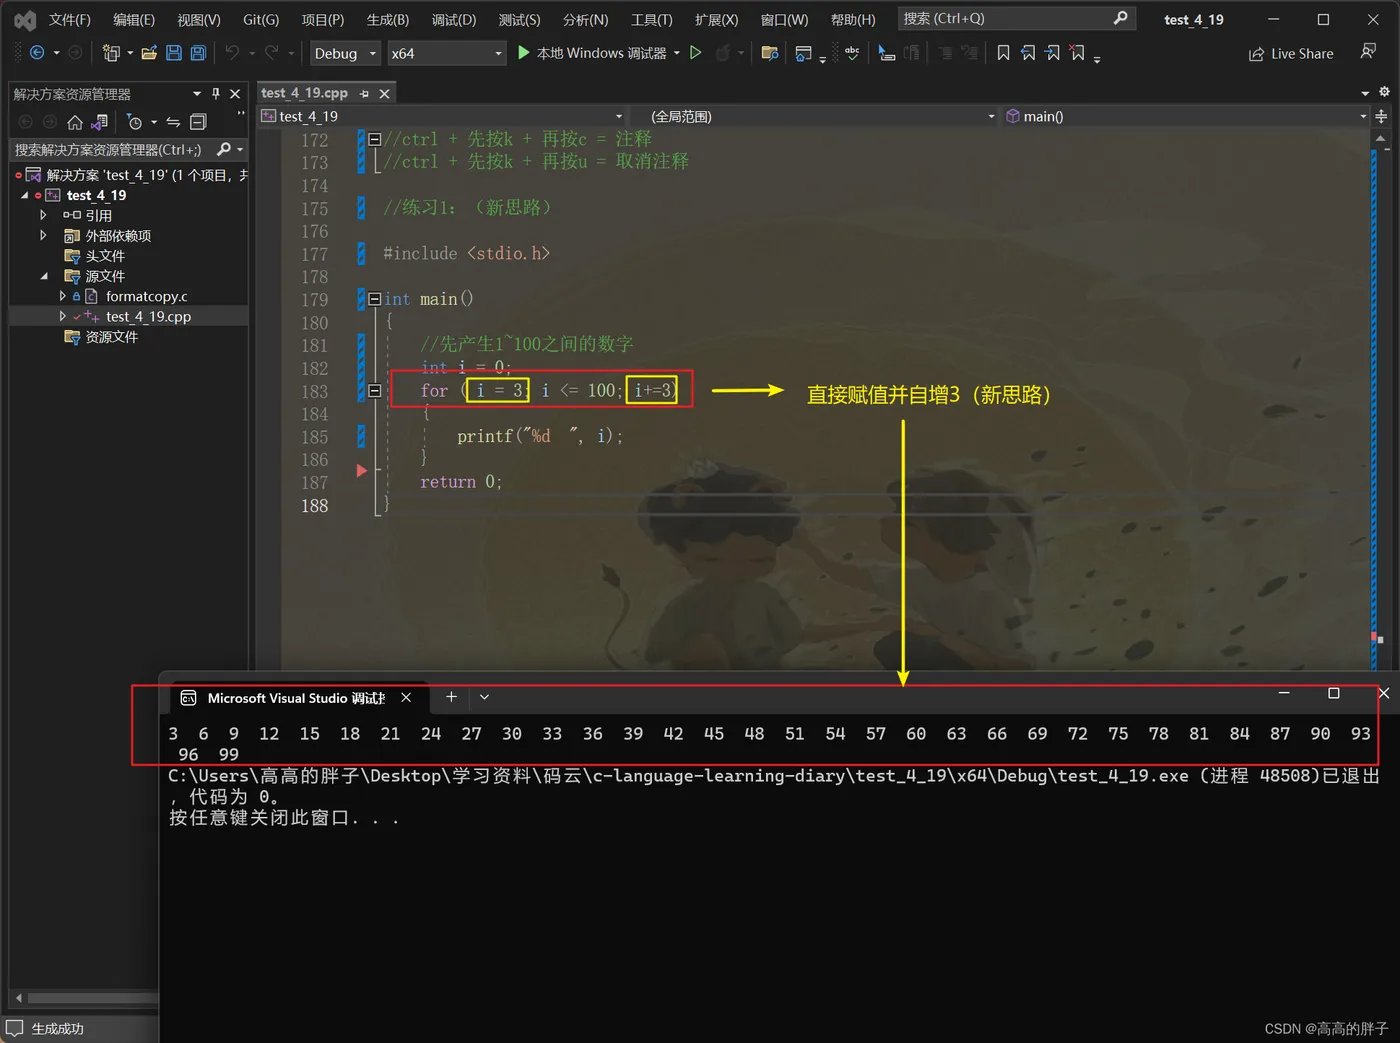This screenshot has height=1043, width=1400.
Task: Open the 生成(B) menu
Action: tap(388, 20)
